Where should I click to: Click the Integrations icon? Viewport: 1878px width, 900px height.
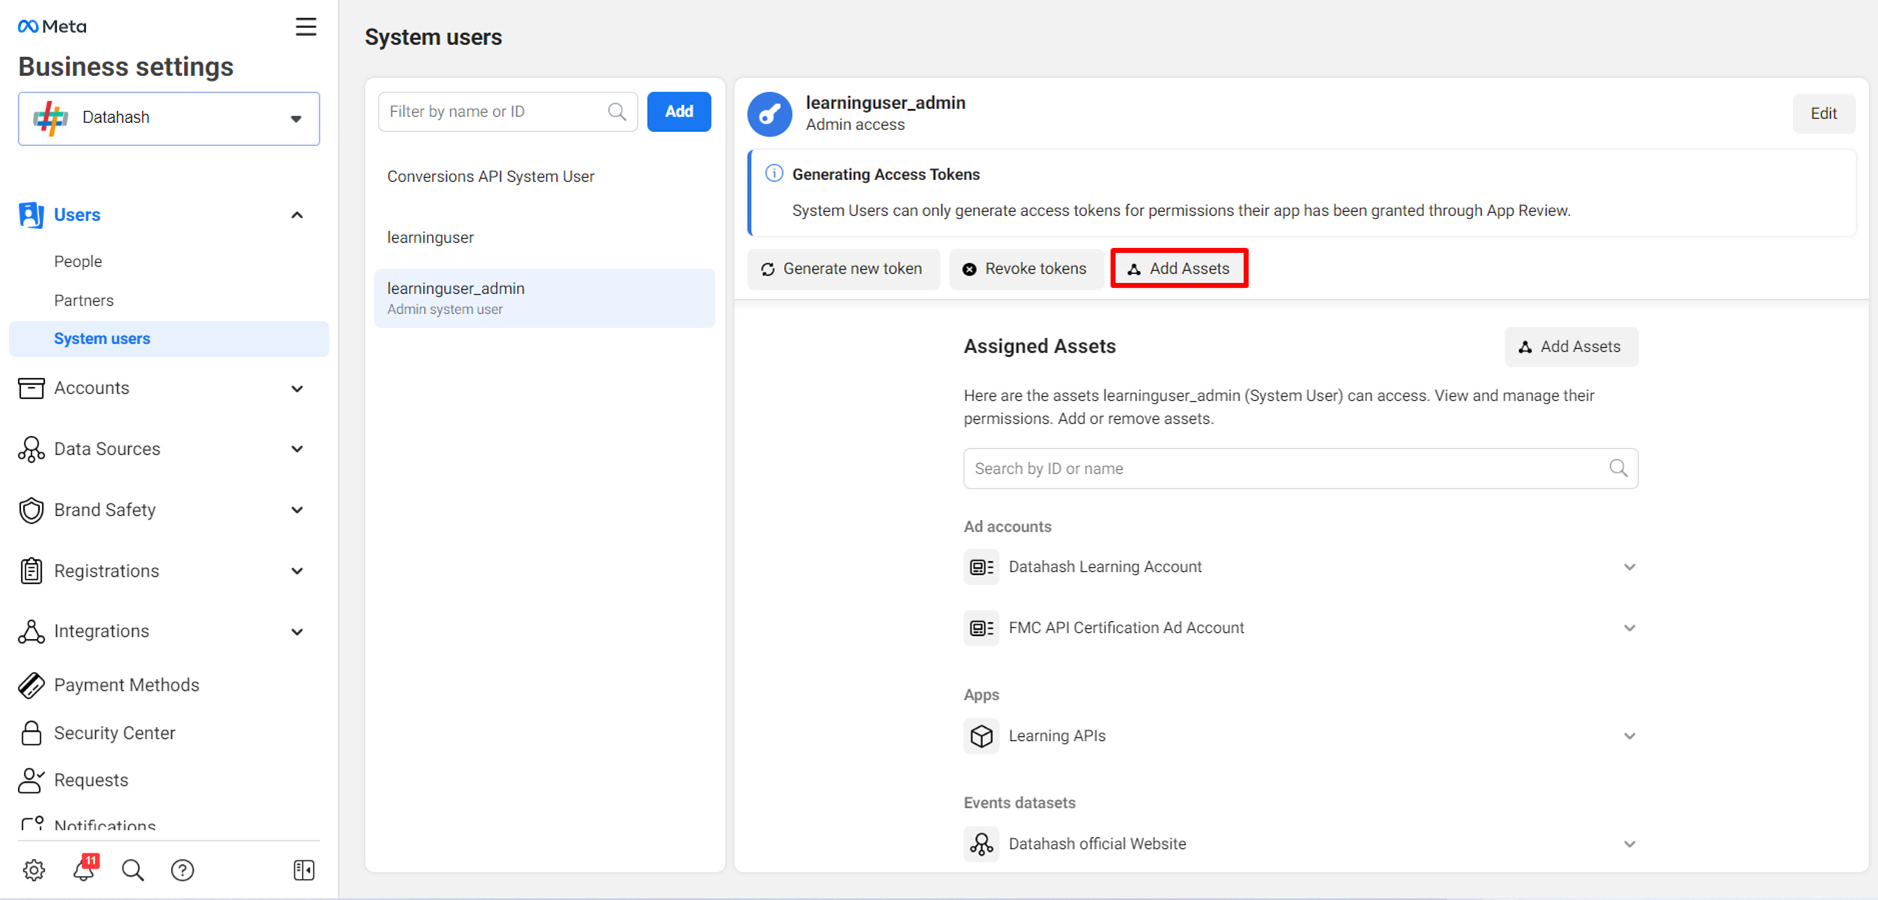pyautogui.click(x=31, y=631)
